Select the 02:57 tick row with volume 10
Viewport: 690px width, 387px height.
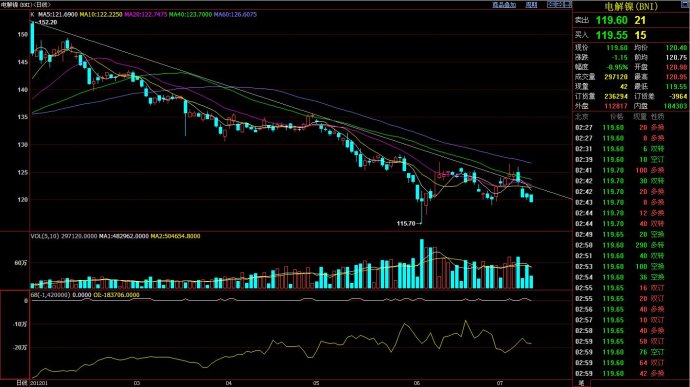click(x=631, y=320)
